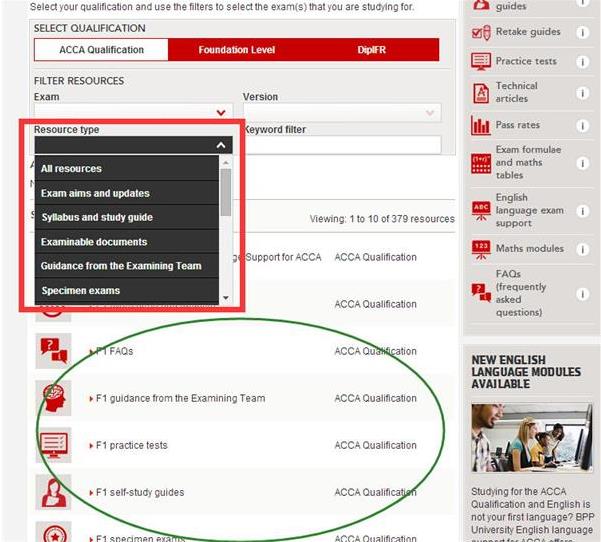
Task: Click the sidebar FAQs question bubble icon
Action: tap(481, 293)
